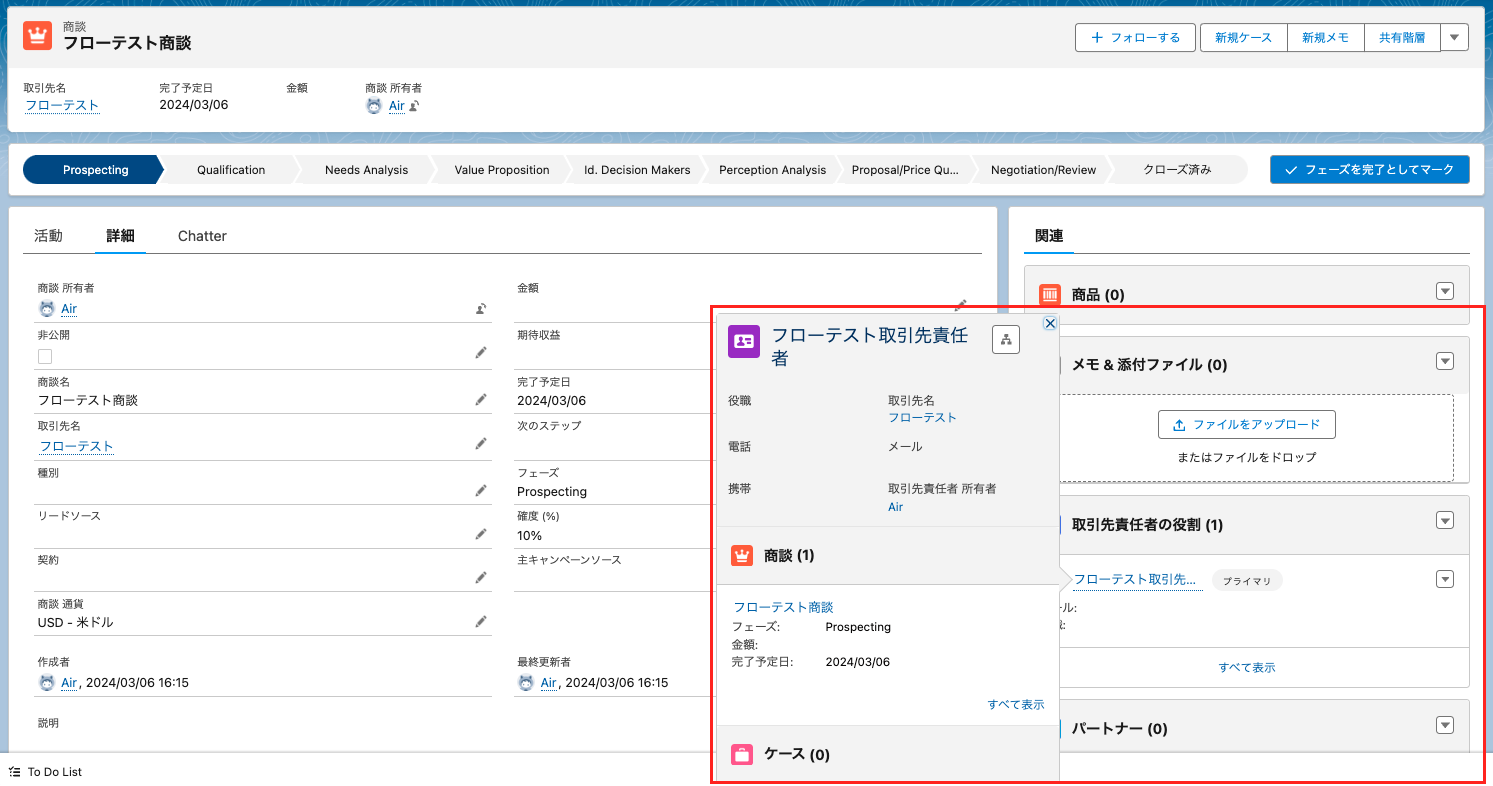Click the opportunity crown icon in the header
The width and height of the screenshot is (1493, 786).
(x=37, y=36)
